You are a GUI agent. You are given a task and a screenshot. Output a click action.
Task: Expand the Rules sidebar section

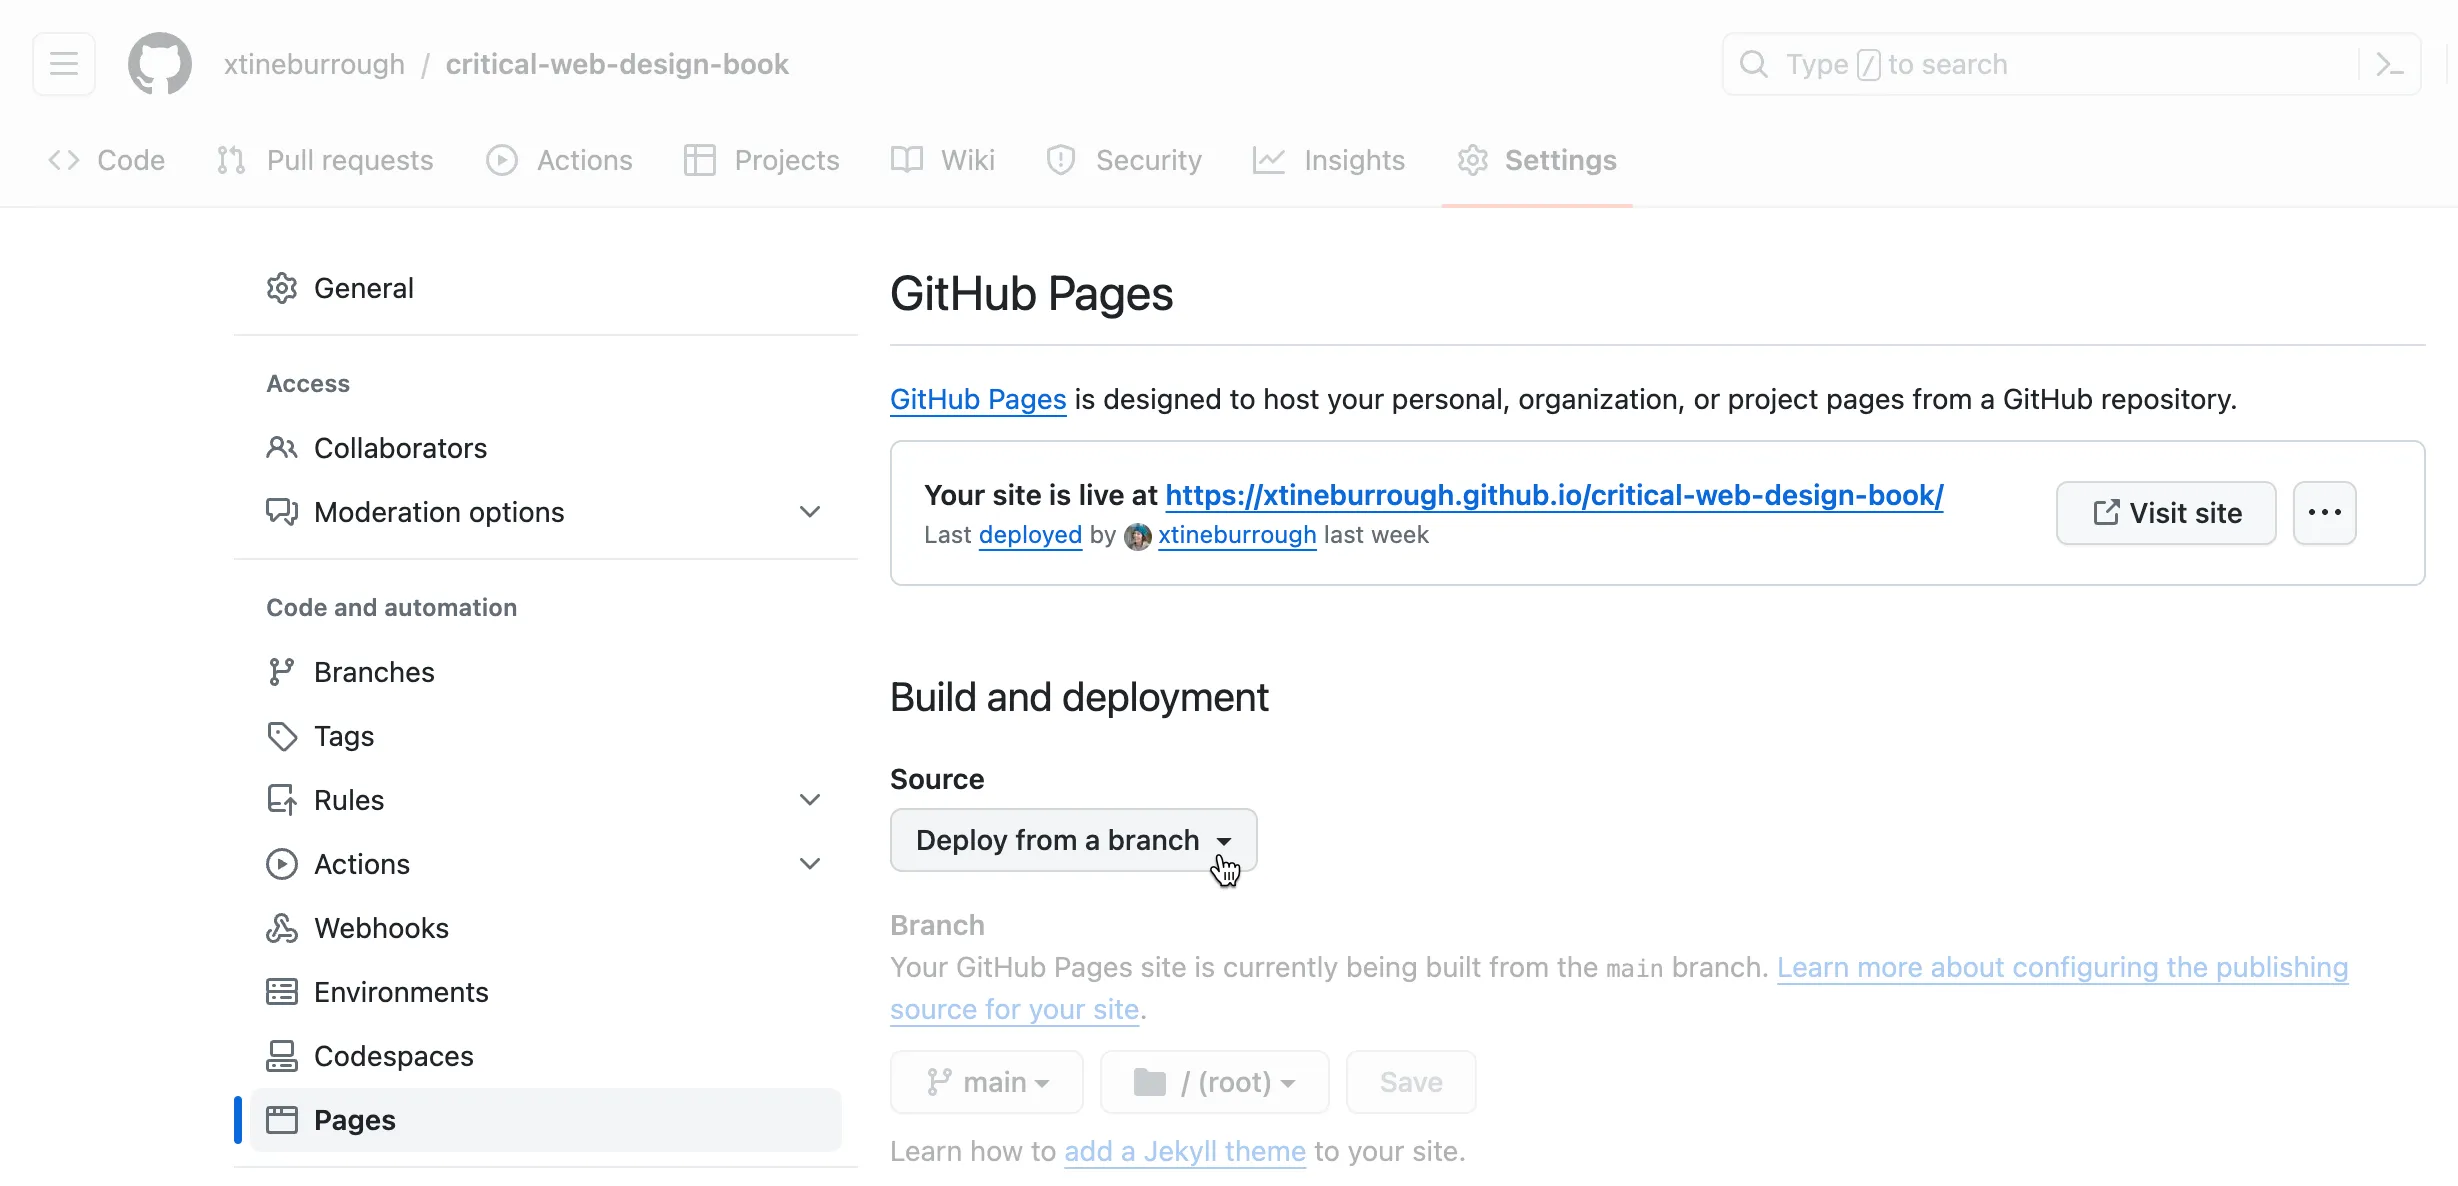(x=810, y=800)
